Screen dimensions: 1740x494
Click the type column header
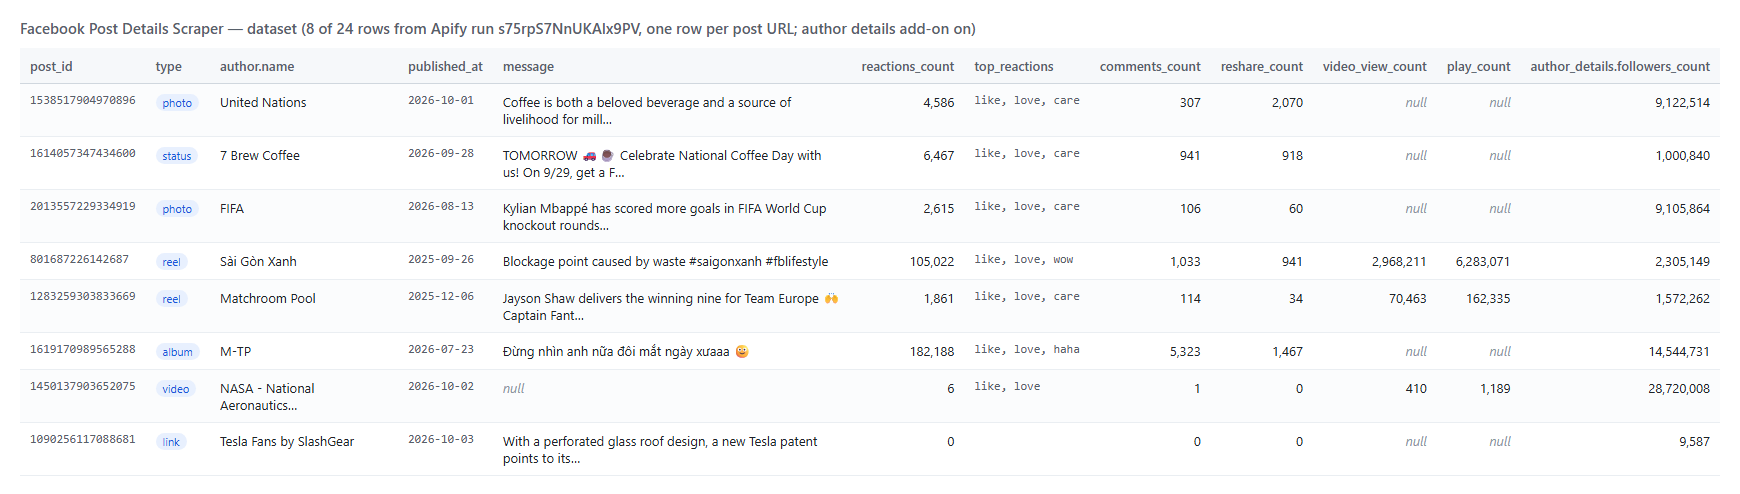[169, 67]
